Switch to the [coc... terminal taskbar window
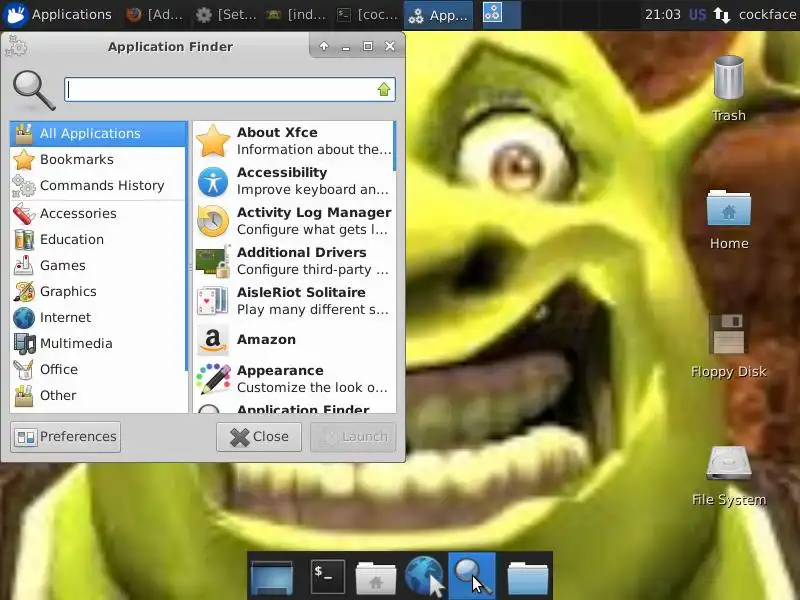Screen dimensions: 800x600 367,14
